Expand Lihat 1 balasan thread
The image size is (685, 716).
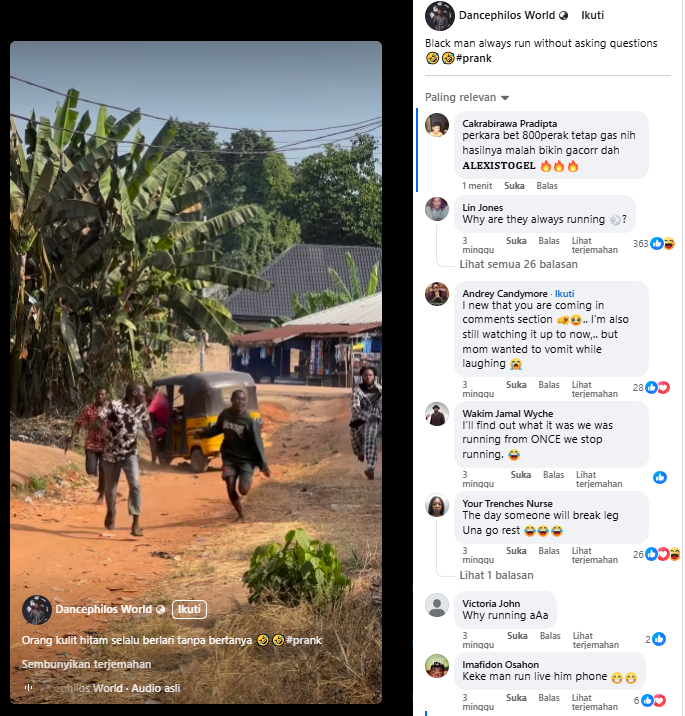point(496,575)
